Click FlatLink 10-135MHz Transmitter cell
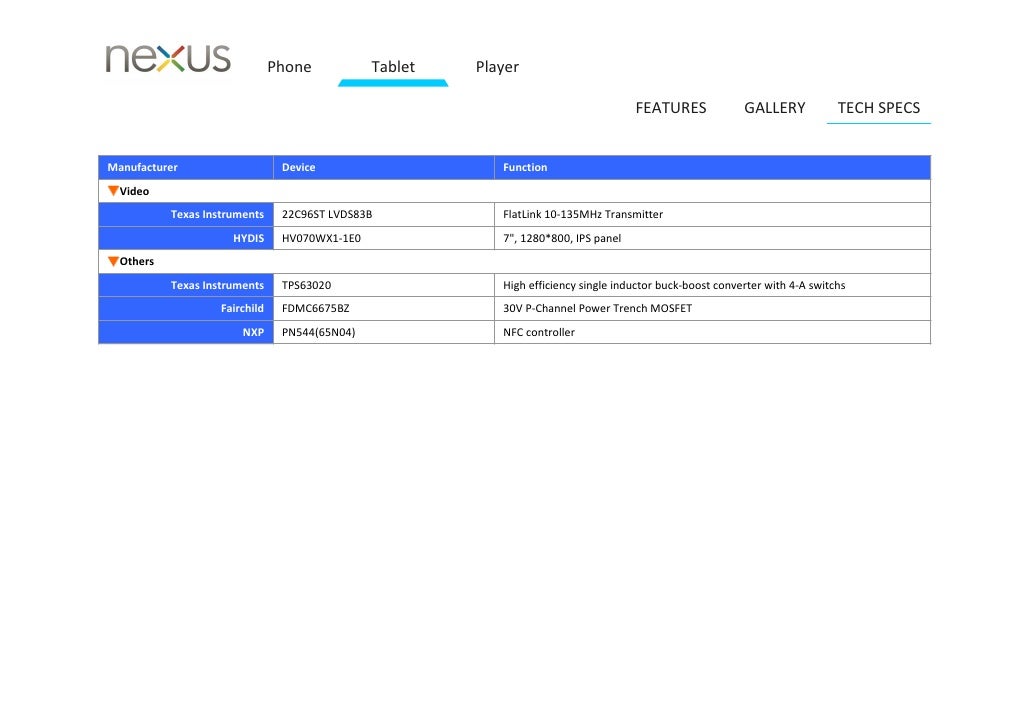This screenshot has height=728, width=1030. [712, 215]
